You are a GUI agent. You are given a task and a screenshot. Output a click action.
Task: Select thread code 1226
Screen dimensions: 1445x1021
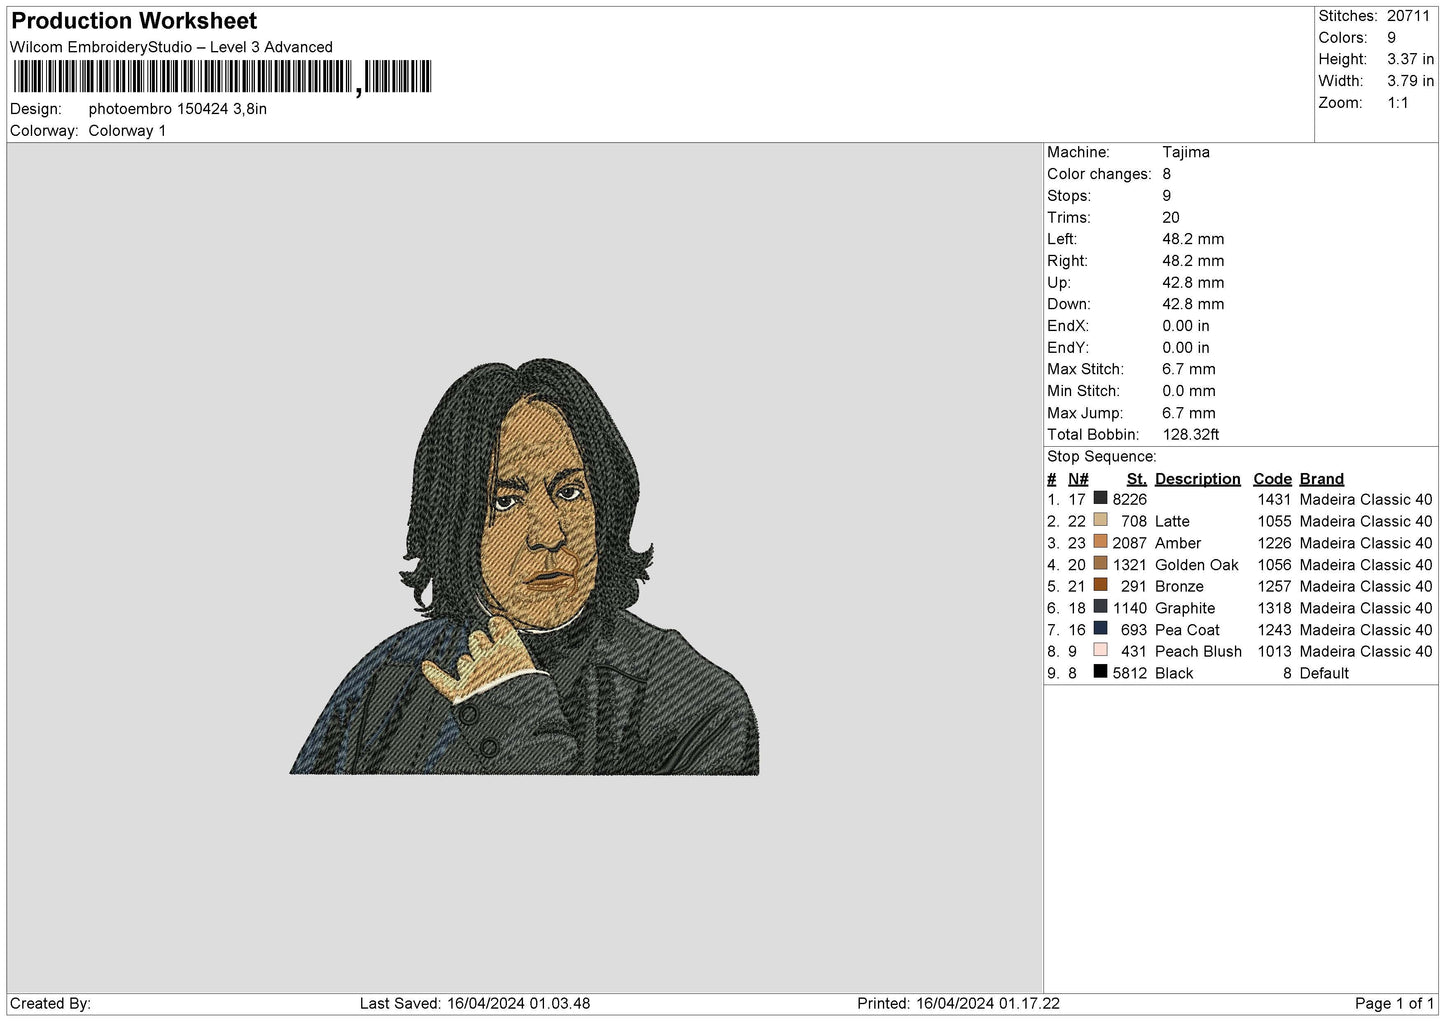[1275, 543]
